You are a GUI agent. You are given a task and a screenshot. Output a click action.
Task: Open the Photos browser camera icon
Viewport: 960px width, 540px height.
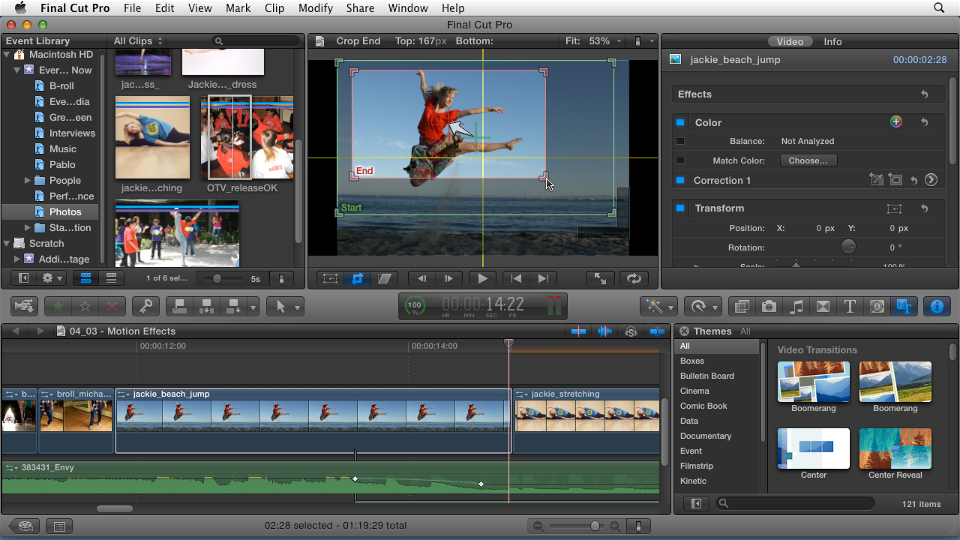click(769, 306)
